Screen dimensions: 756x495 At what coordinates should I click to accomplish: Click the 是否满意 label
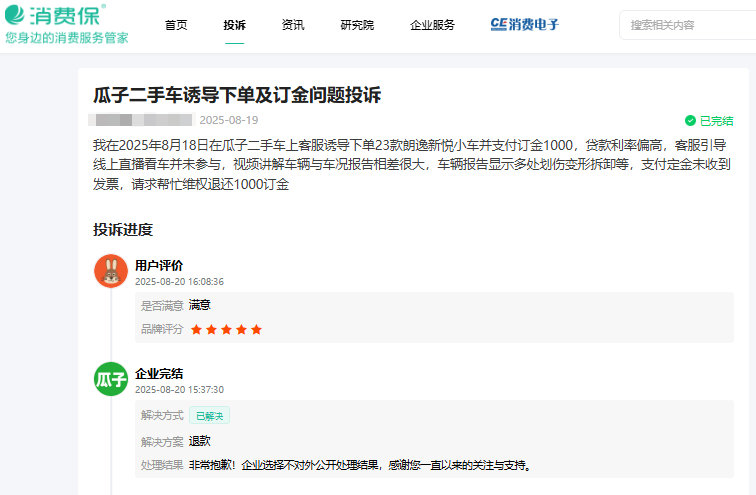(162, 306)
